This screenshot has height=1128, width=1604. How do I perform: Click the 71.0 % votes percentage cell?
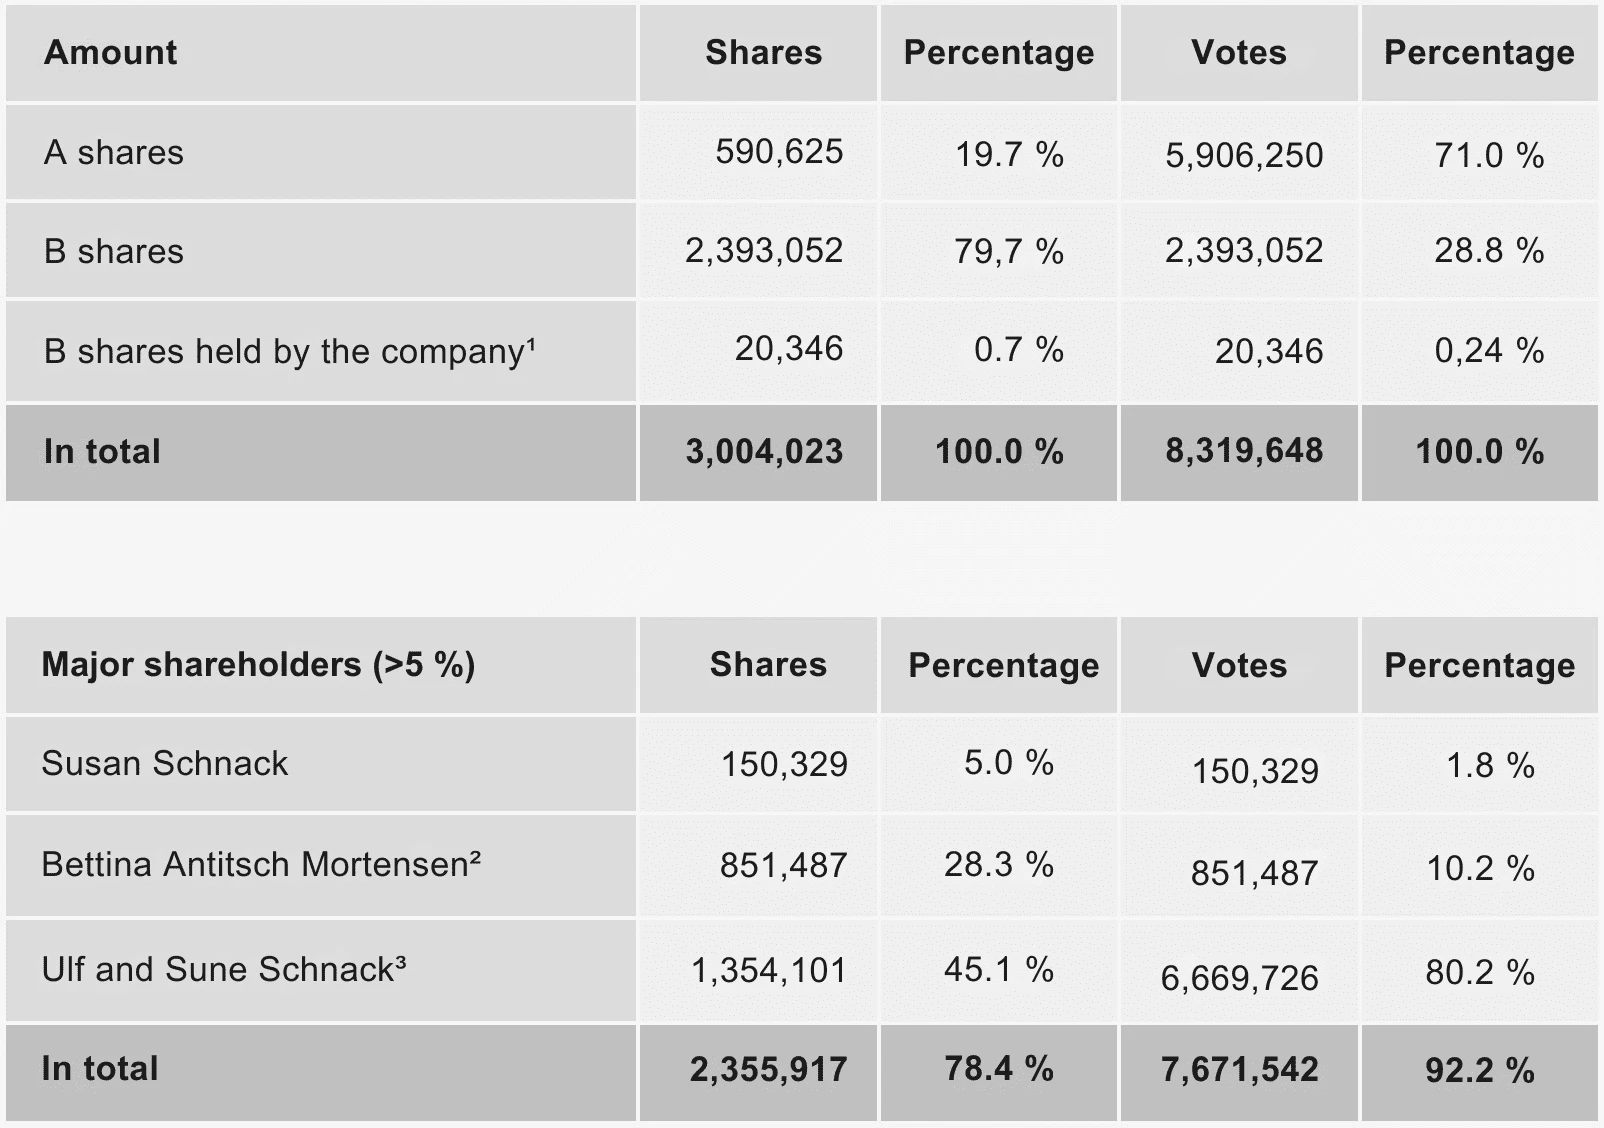(x=1489, y=155)
